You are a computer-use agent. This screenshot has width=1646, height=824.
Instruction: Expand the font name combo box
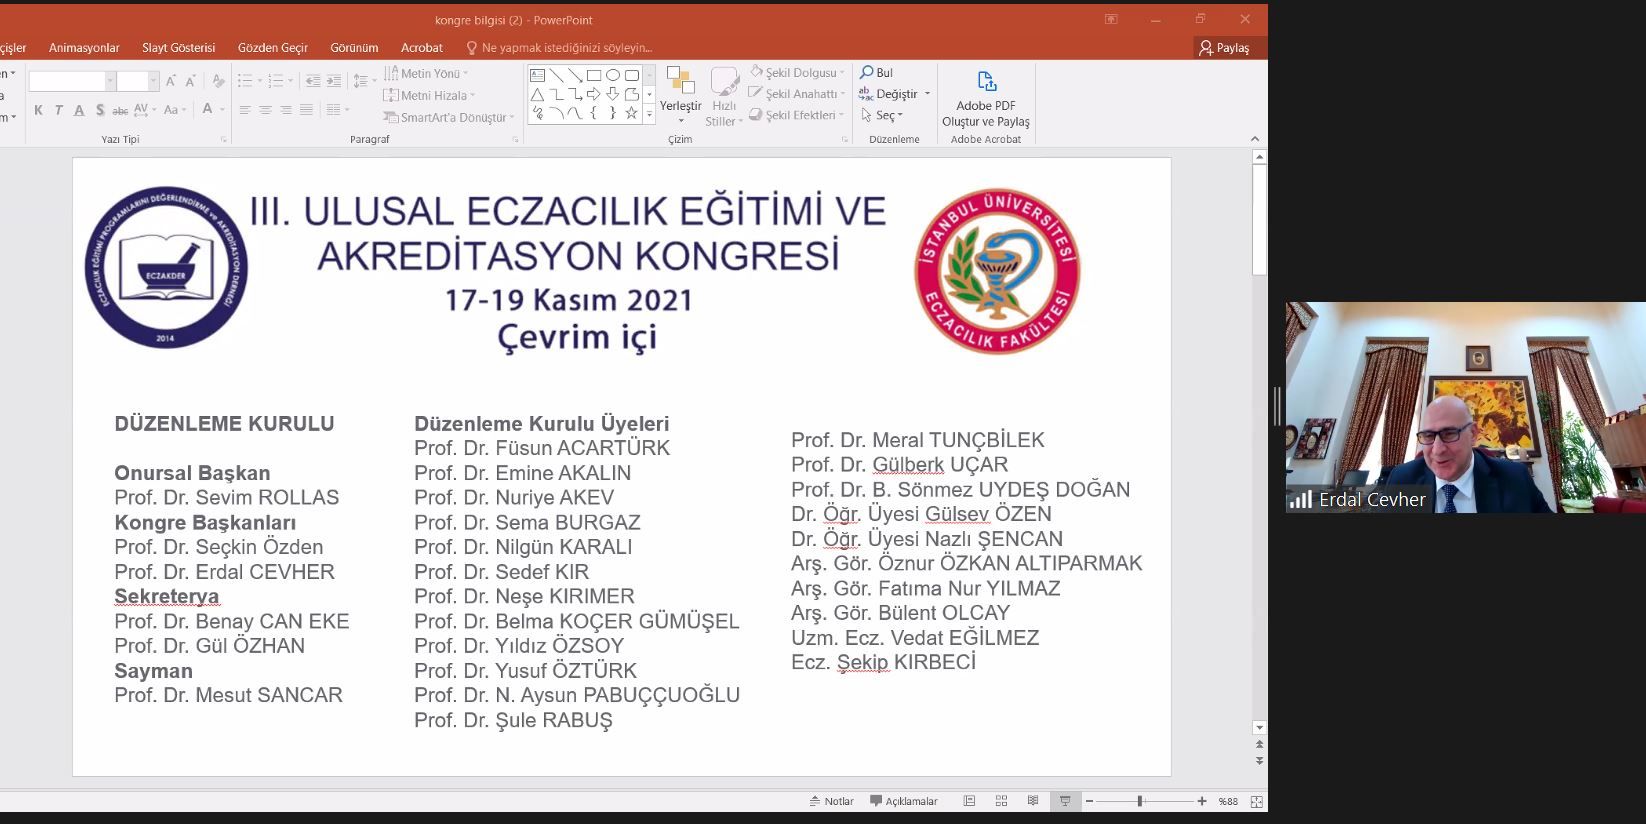(110, 81)
